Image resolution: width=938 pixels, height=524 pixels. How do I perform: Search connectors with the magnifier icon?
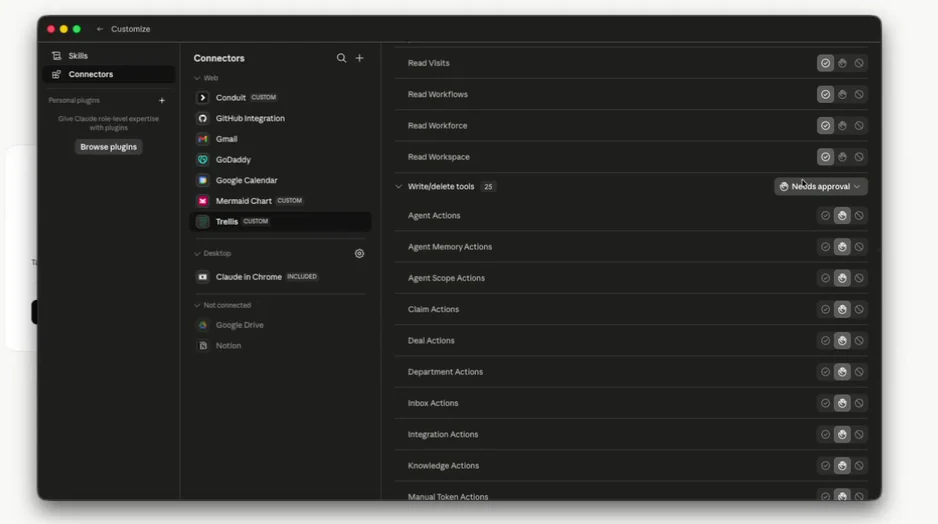point(341,58)
